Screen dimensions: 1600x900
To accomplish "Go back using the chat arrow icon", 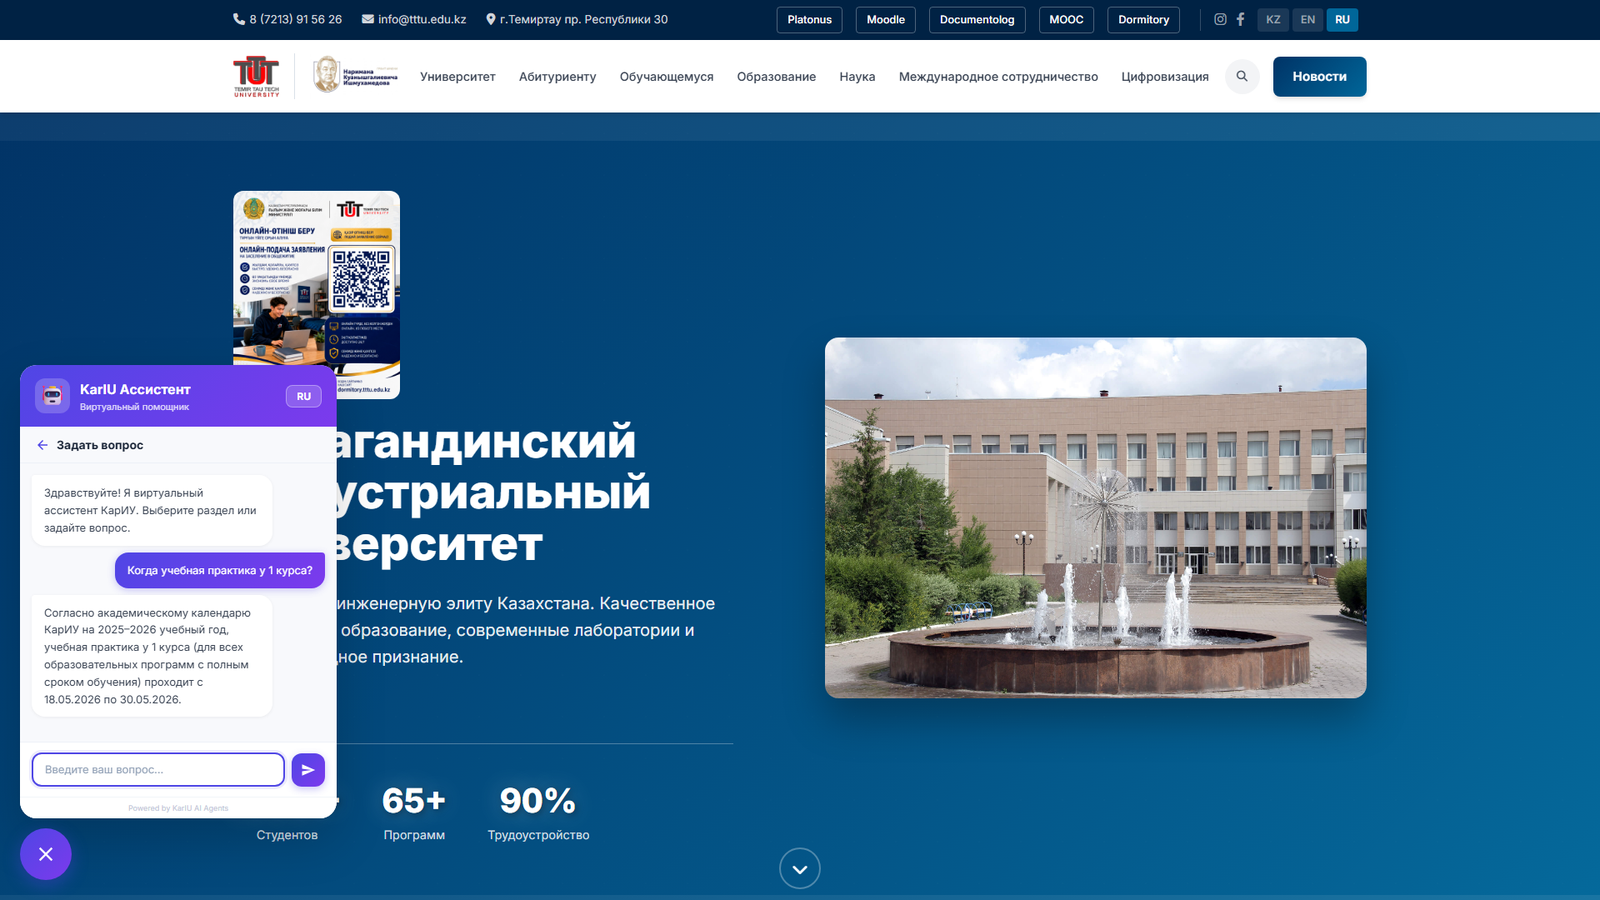I will pos(42,445).
